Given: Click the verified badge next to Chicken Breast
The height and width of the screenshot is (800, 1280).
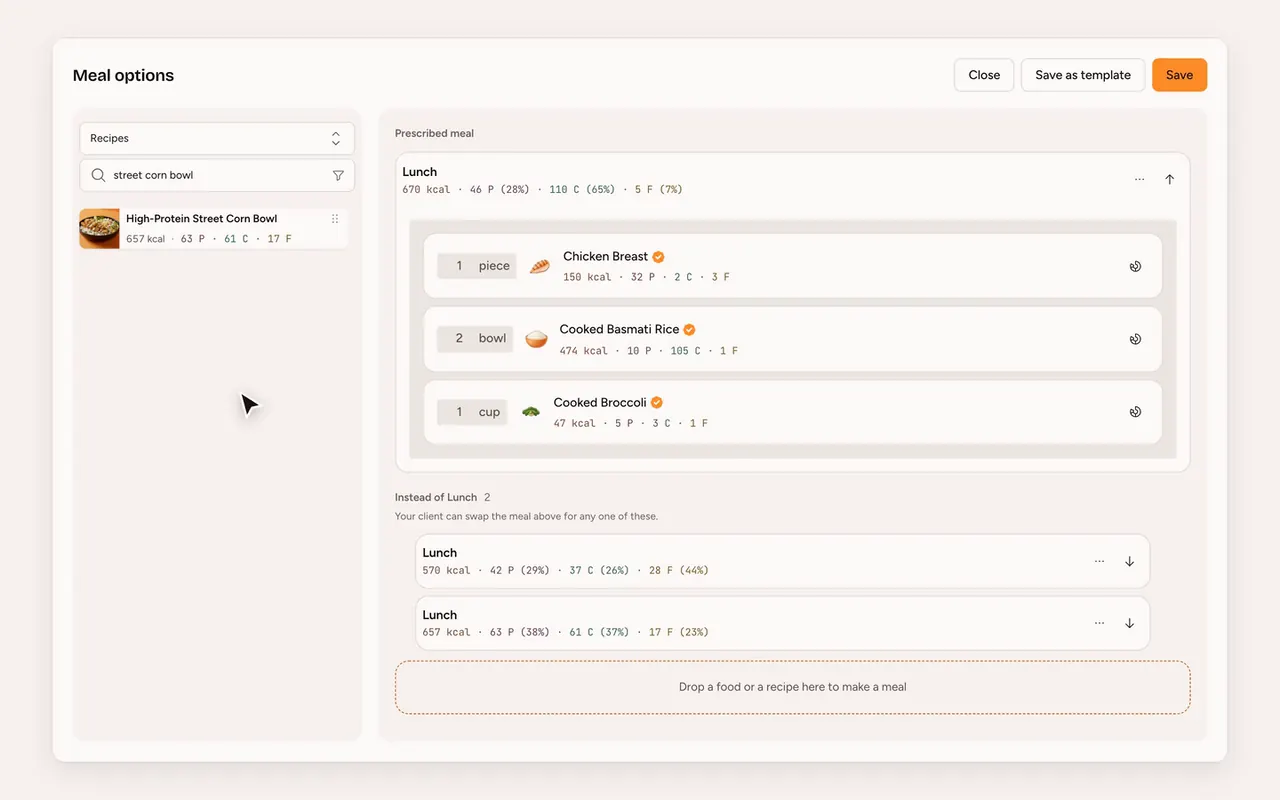Looking at the screenshot, I should (x=659, y=257).
